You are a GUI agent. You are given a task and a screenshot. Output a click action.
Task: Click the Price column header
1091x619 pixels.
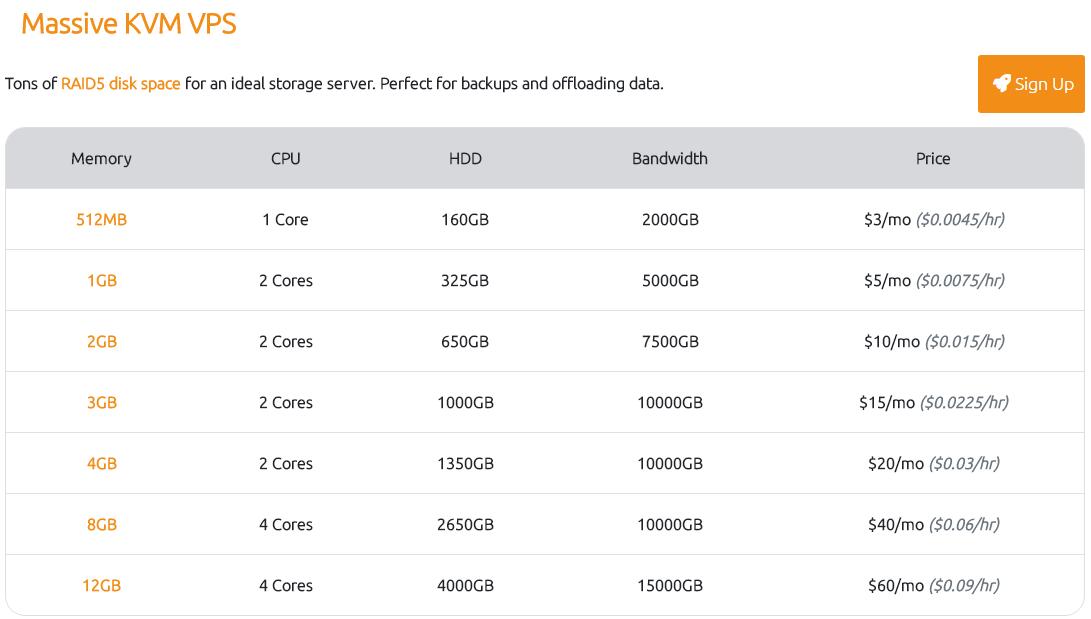[x=933, y=158]
